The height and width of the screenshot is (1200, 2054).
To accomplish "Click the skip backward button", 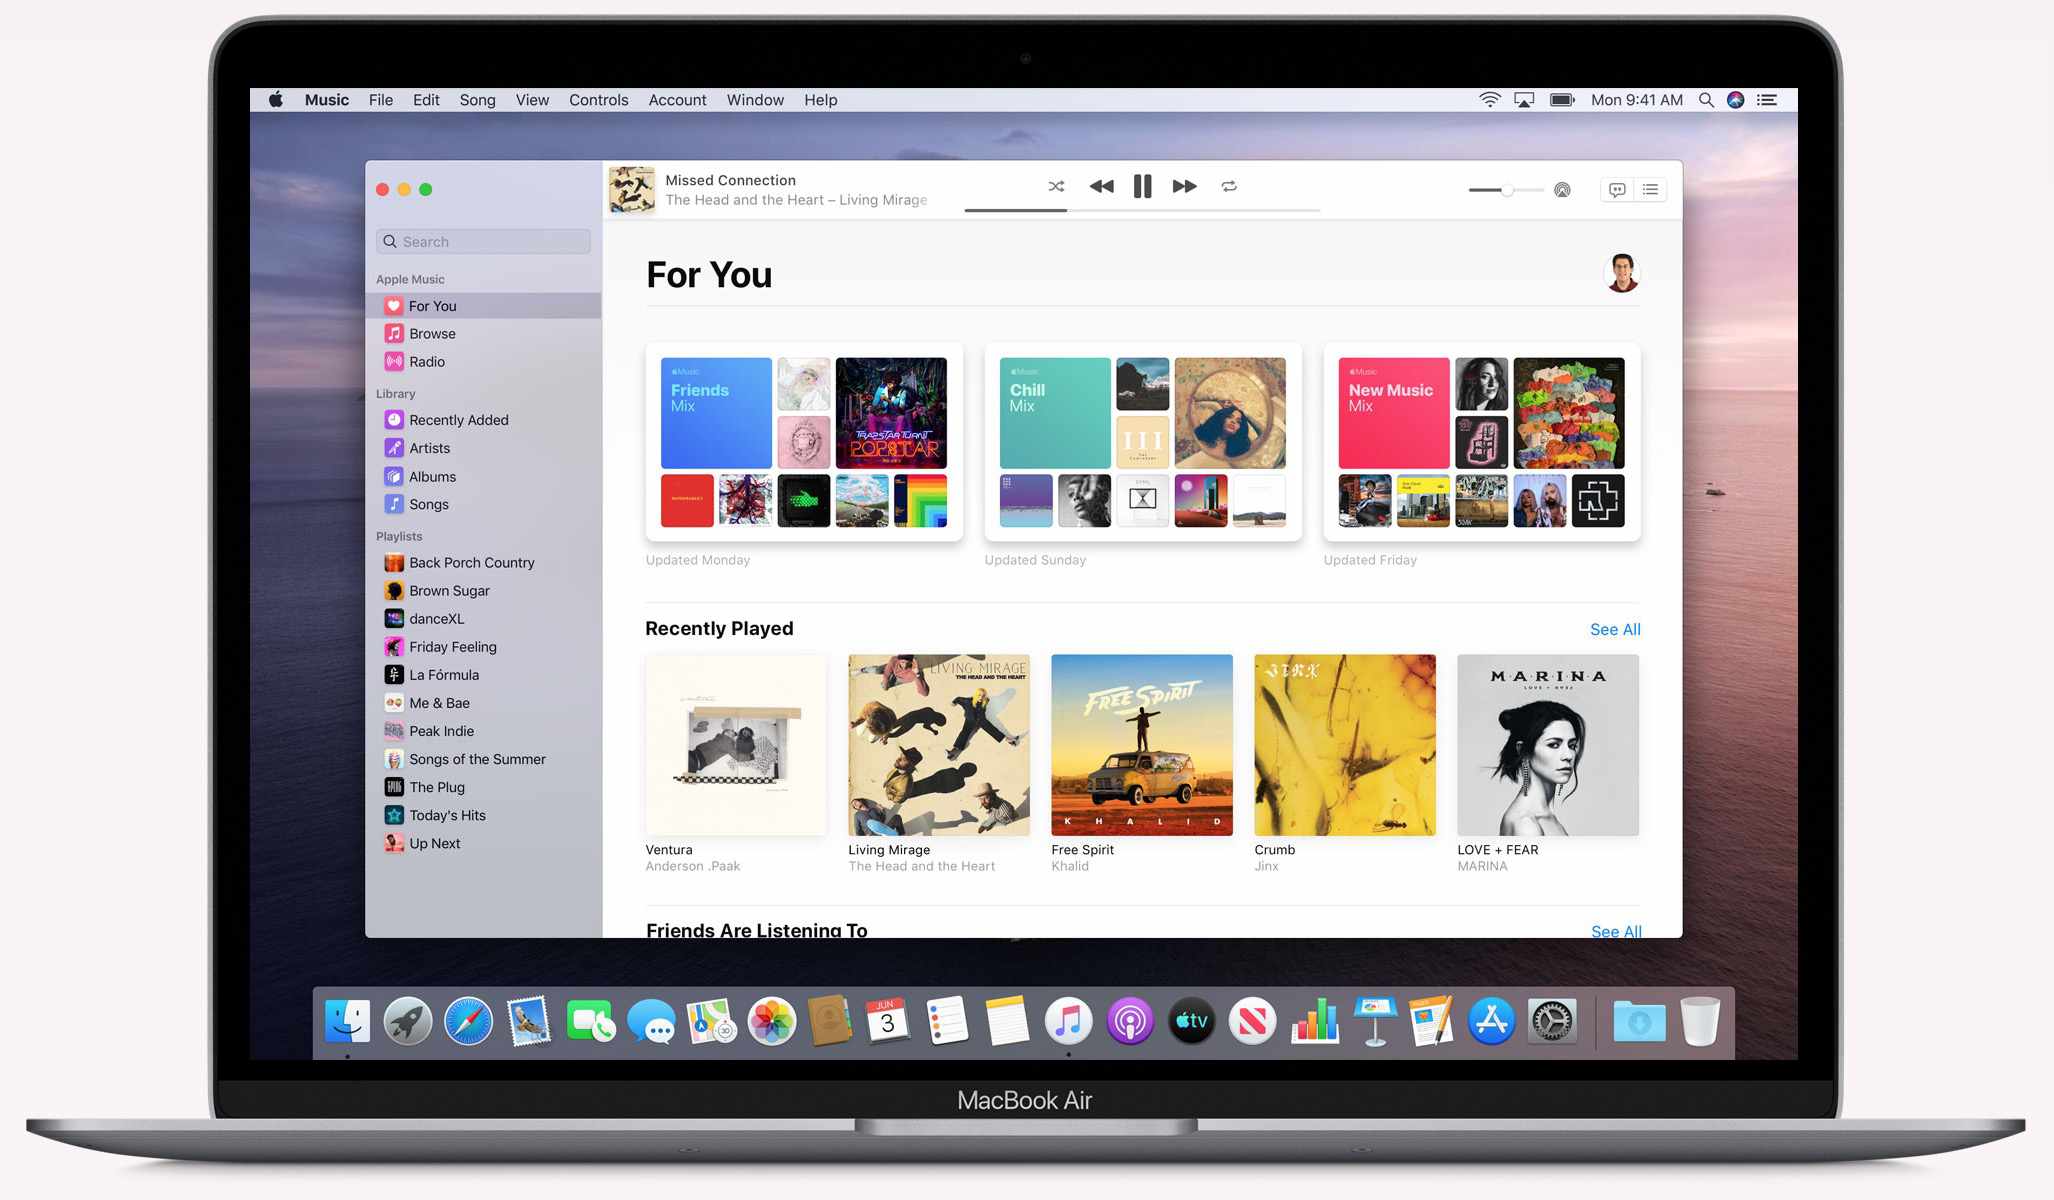I will [1101, 186].
